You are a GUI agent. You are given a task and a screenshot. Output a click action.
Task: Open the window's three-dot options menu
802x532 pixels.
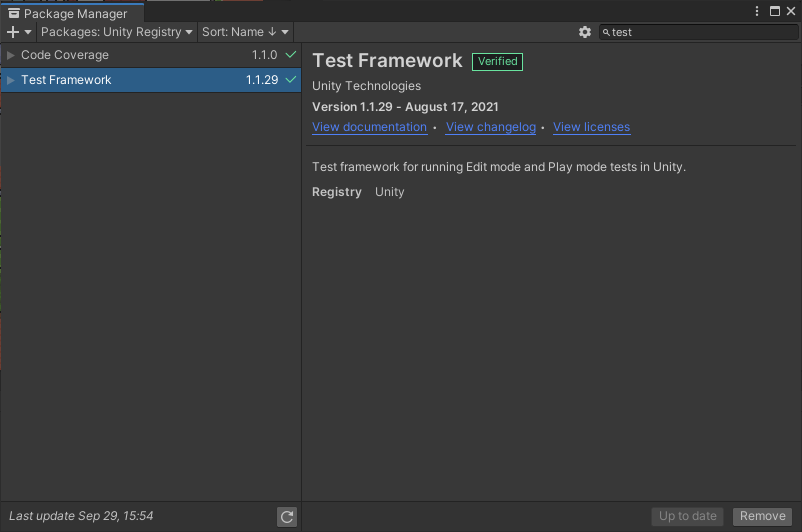755,11
